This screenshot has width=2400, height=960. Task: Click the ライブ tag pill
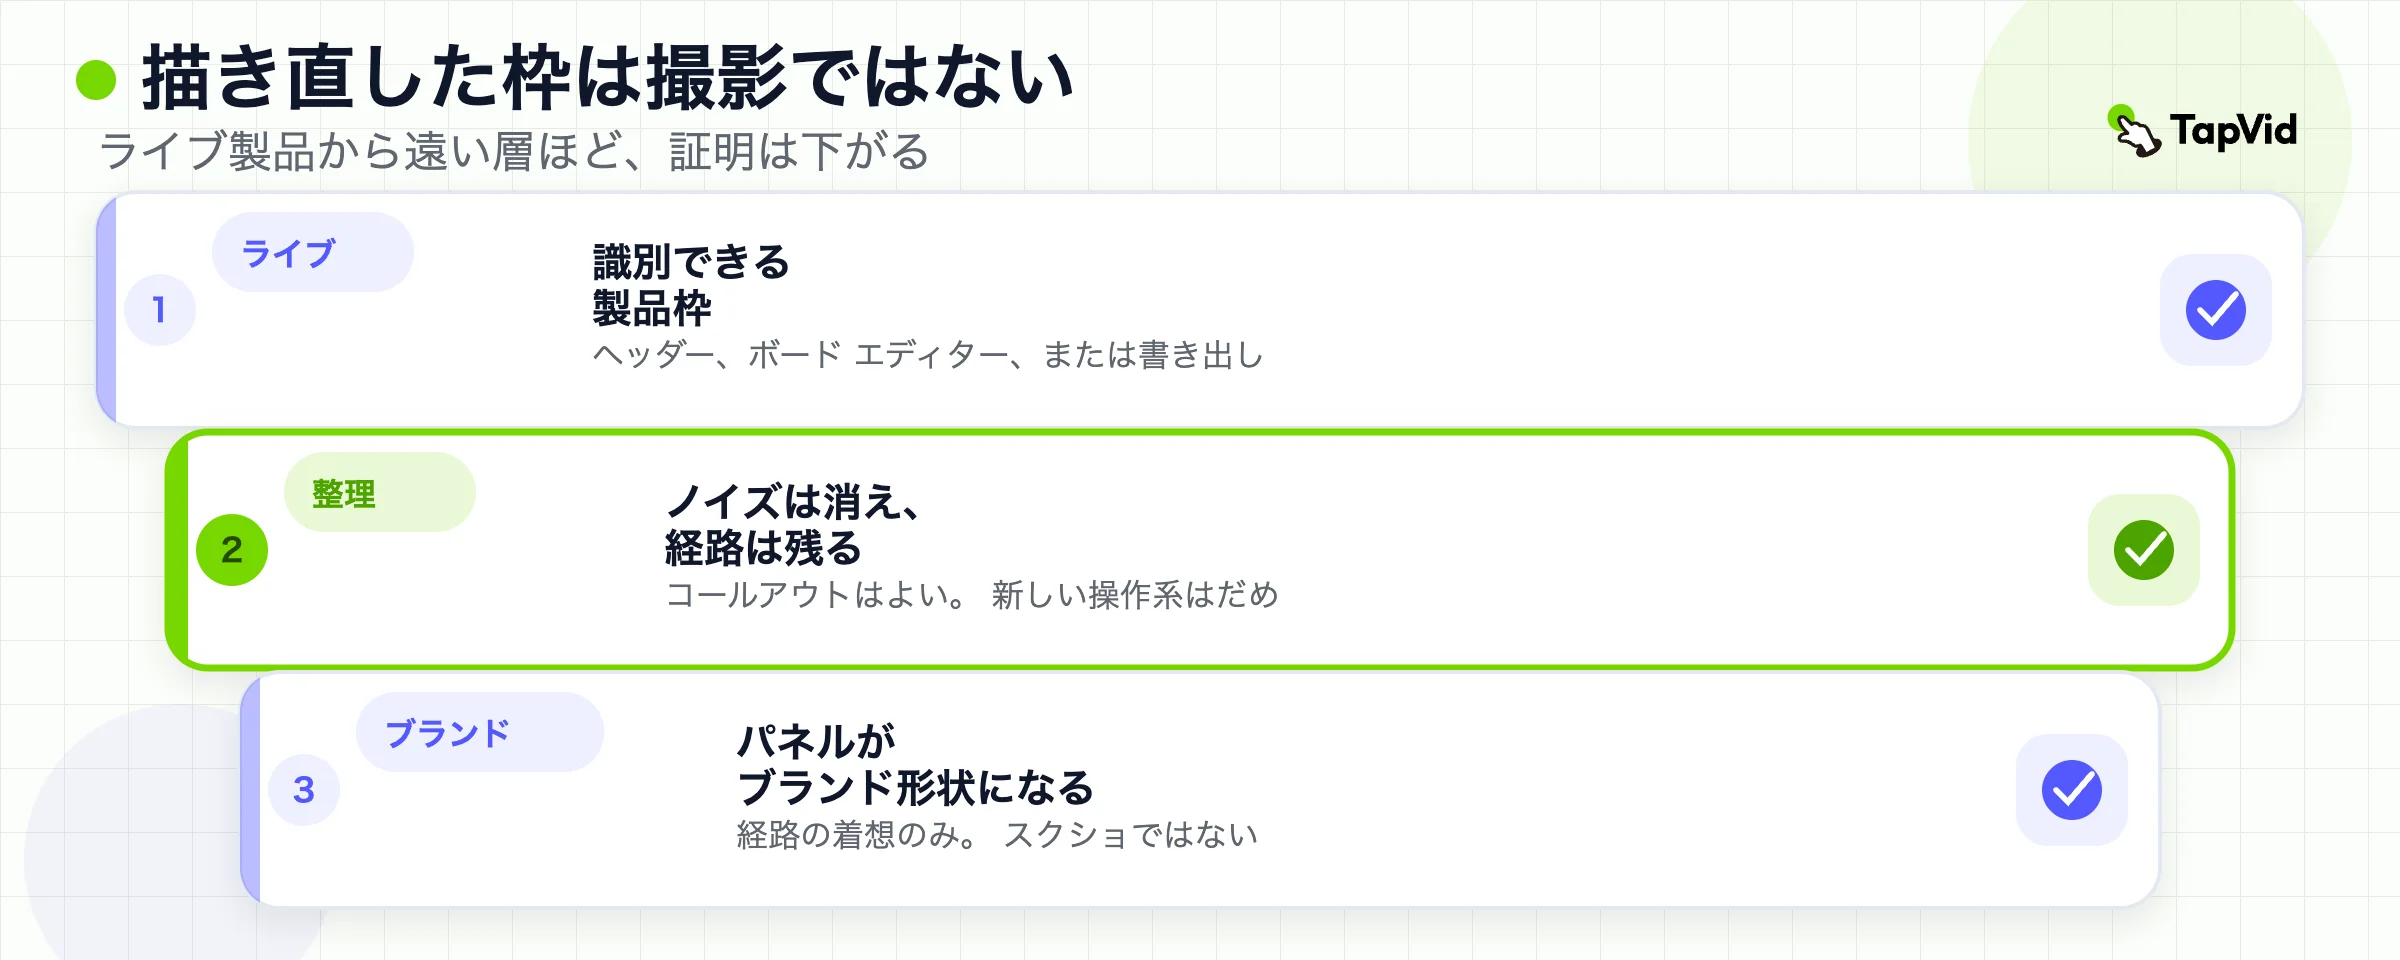pos(313,252)
